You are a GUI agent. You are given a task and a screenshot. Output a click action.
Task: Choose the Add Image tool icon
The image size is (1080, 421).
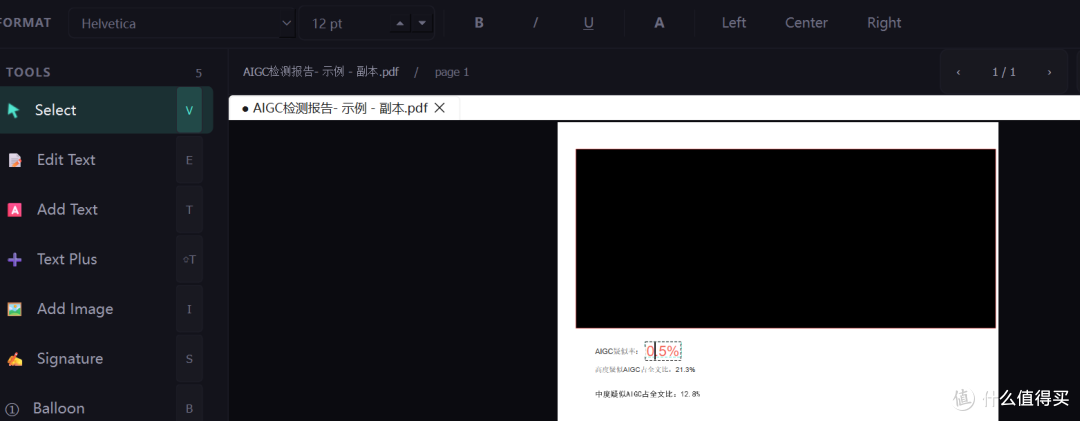point(14,309)
